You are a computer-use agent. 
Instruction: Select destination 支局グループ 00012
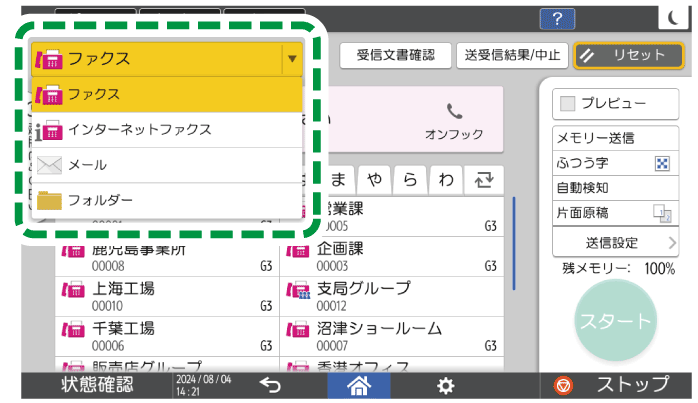point(392,297)
